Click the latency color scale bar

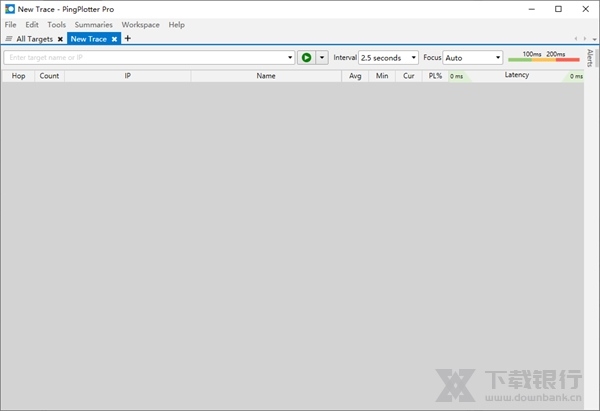[x=543, y=59]
